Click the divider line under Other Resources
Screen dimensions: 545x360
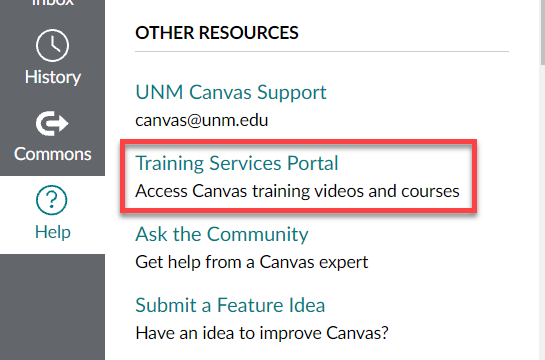tap(322, 51)
